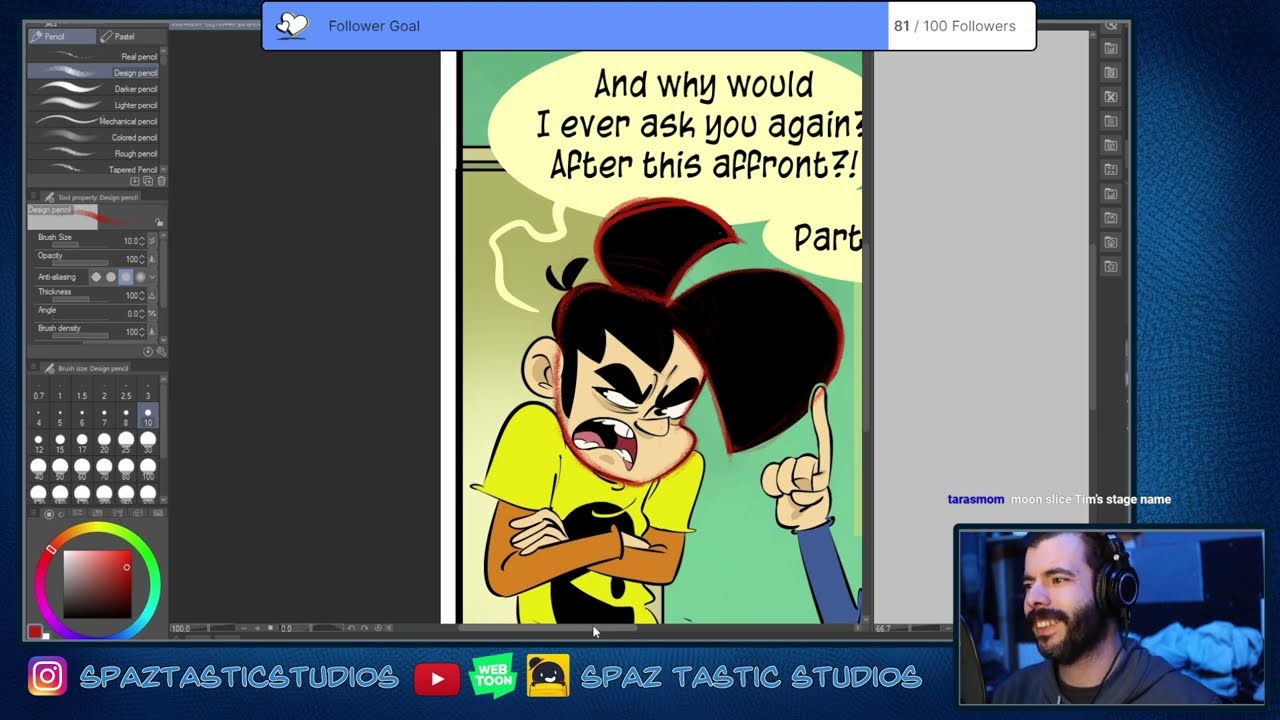Open the Thickness direction button
Viewport: 1280px width, 720px height.
(x=152, y=296)
